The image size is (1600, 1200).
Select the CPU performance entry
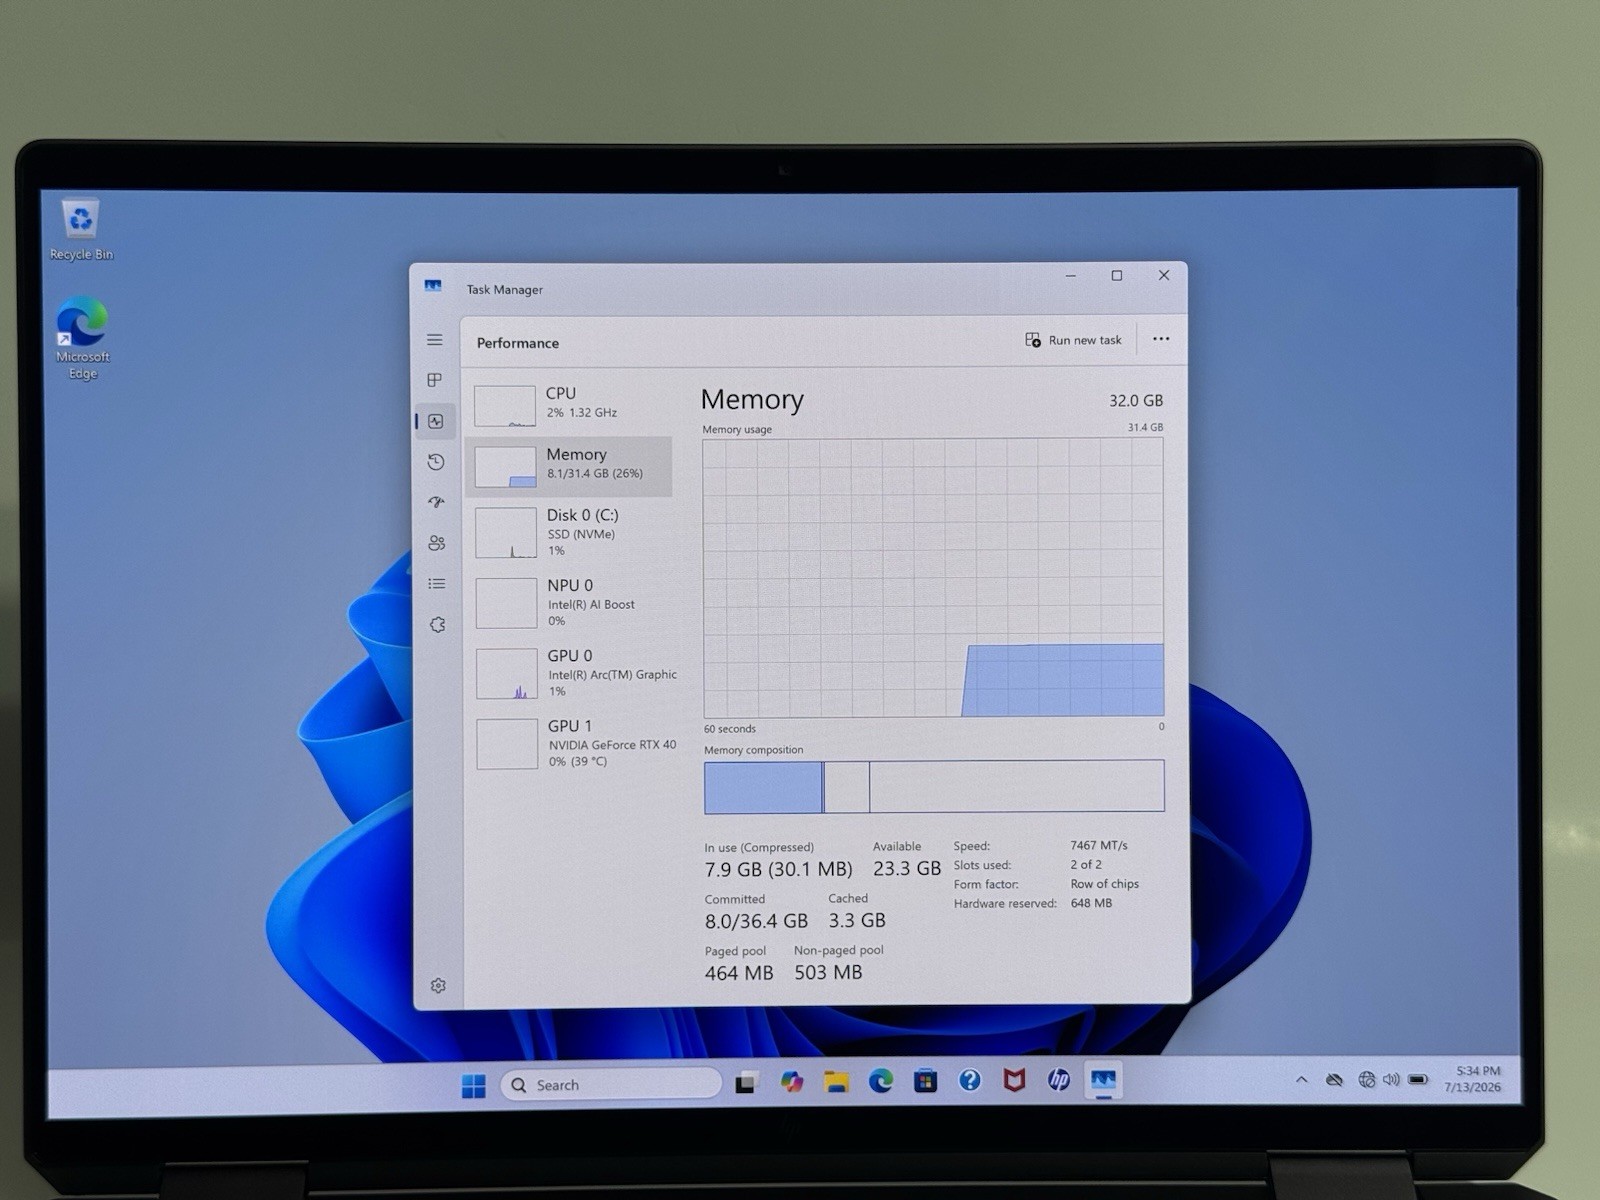click(x=570, y=404)
